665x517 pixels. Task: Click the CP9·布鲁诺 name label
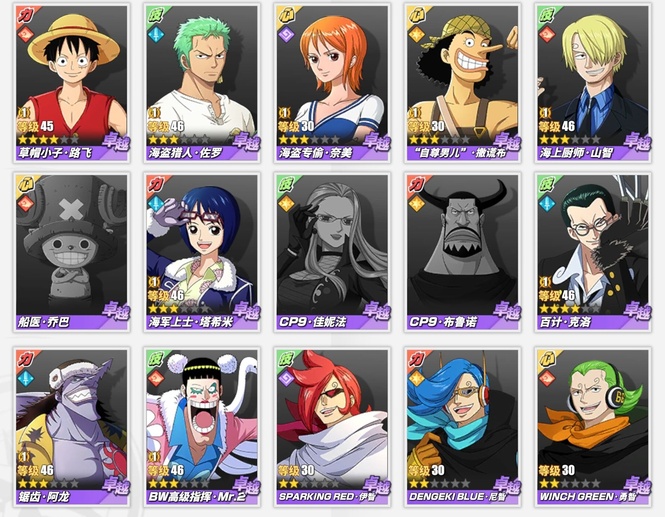[x=442, y=322]
